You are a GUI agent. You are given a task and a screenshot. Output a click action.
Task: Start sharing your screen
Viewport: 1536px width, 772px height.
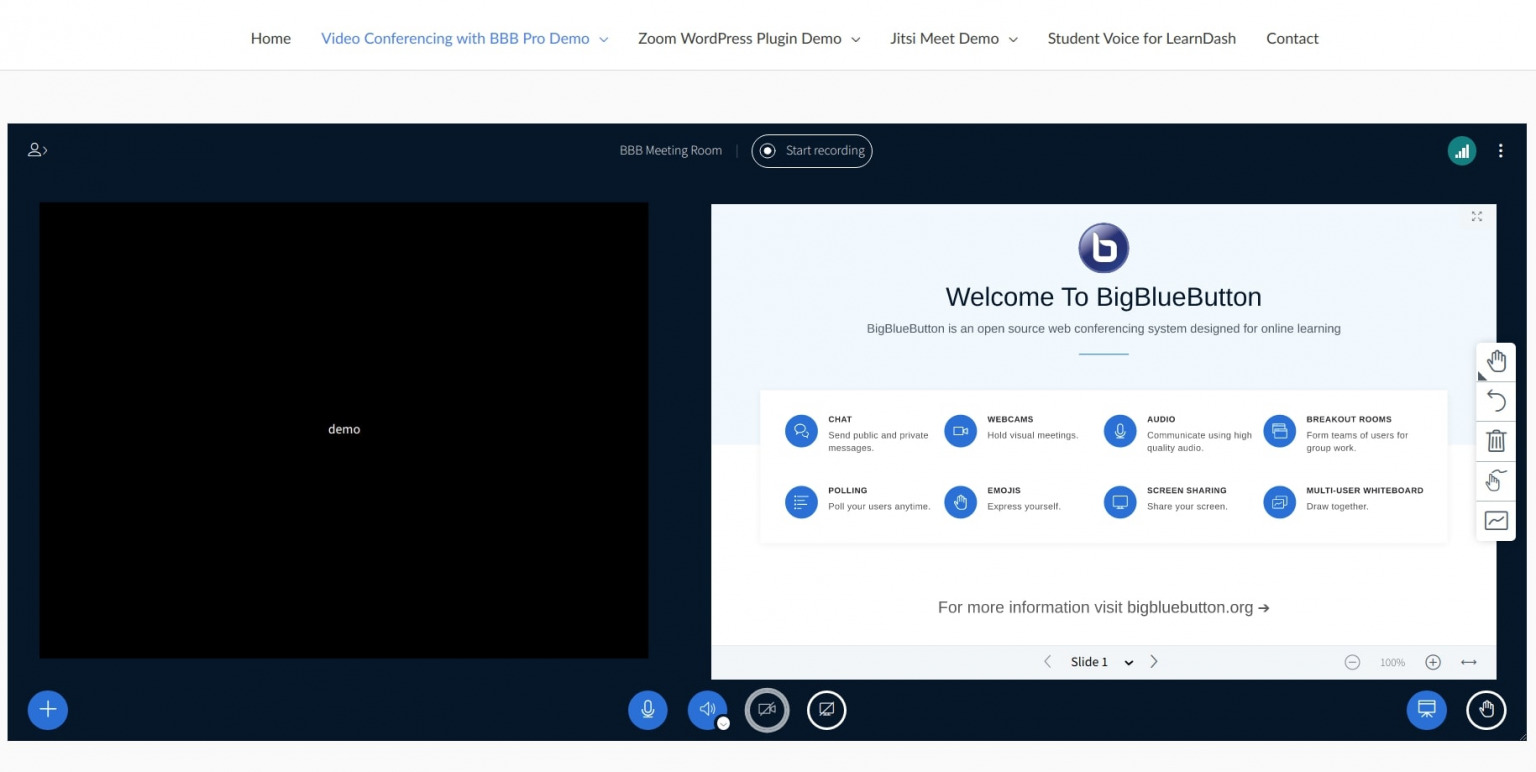827,710
